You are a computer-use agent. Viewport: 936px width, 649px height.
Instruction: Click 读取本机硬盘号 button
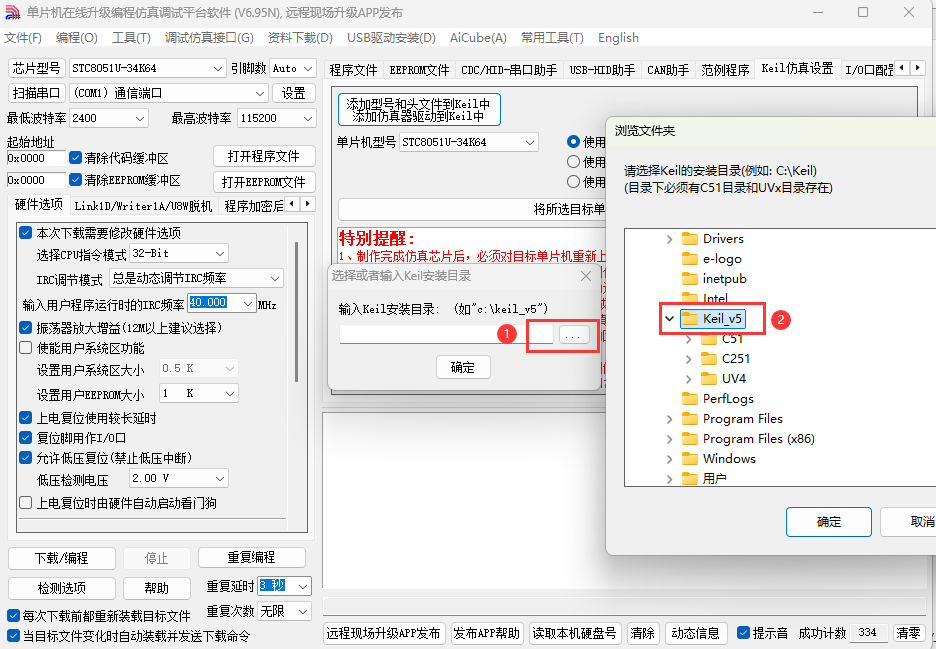[574, 633]
